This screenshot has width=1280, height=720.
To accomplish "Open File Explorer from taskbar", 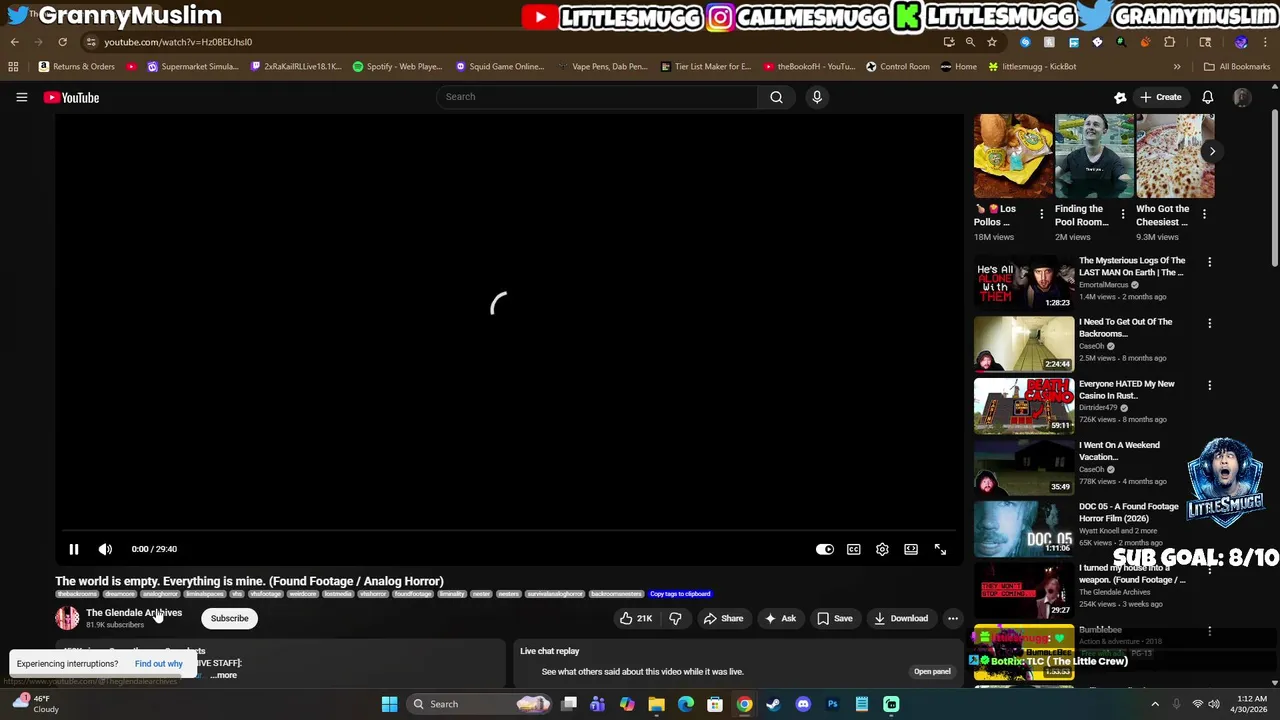I will (x=656, y=704).
